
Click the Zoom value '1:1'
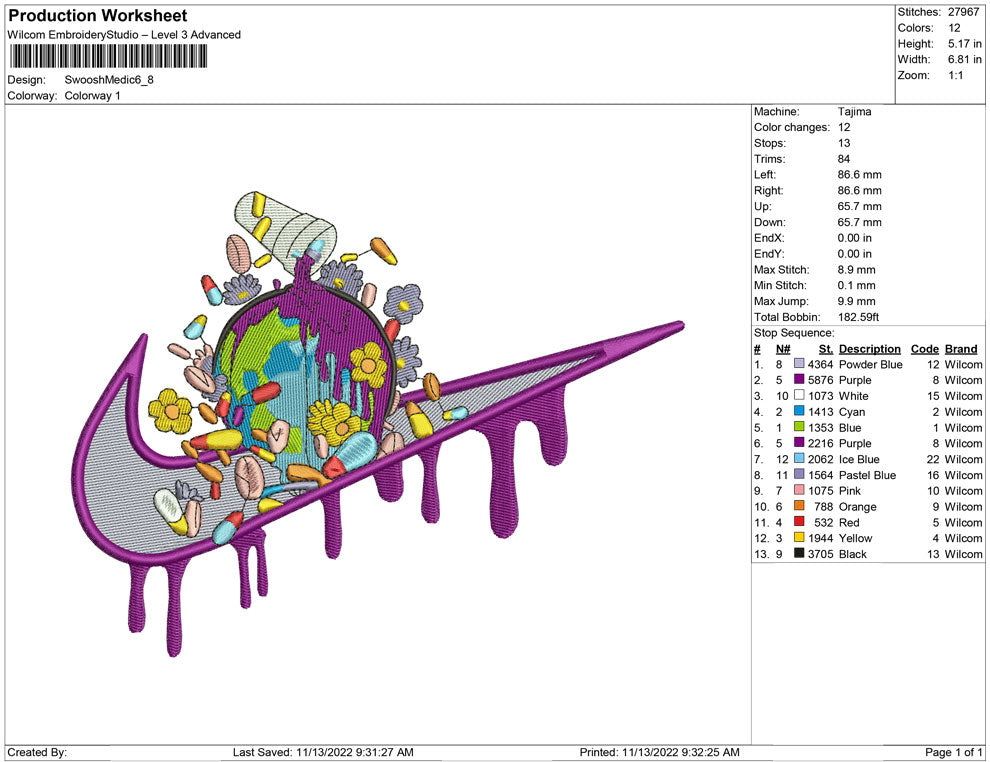click(955, 75)
